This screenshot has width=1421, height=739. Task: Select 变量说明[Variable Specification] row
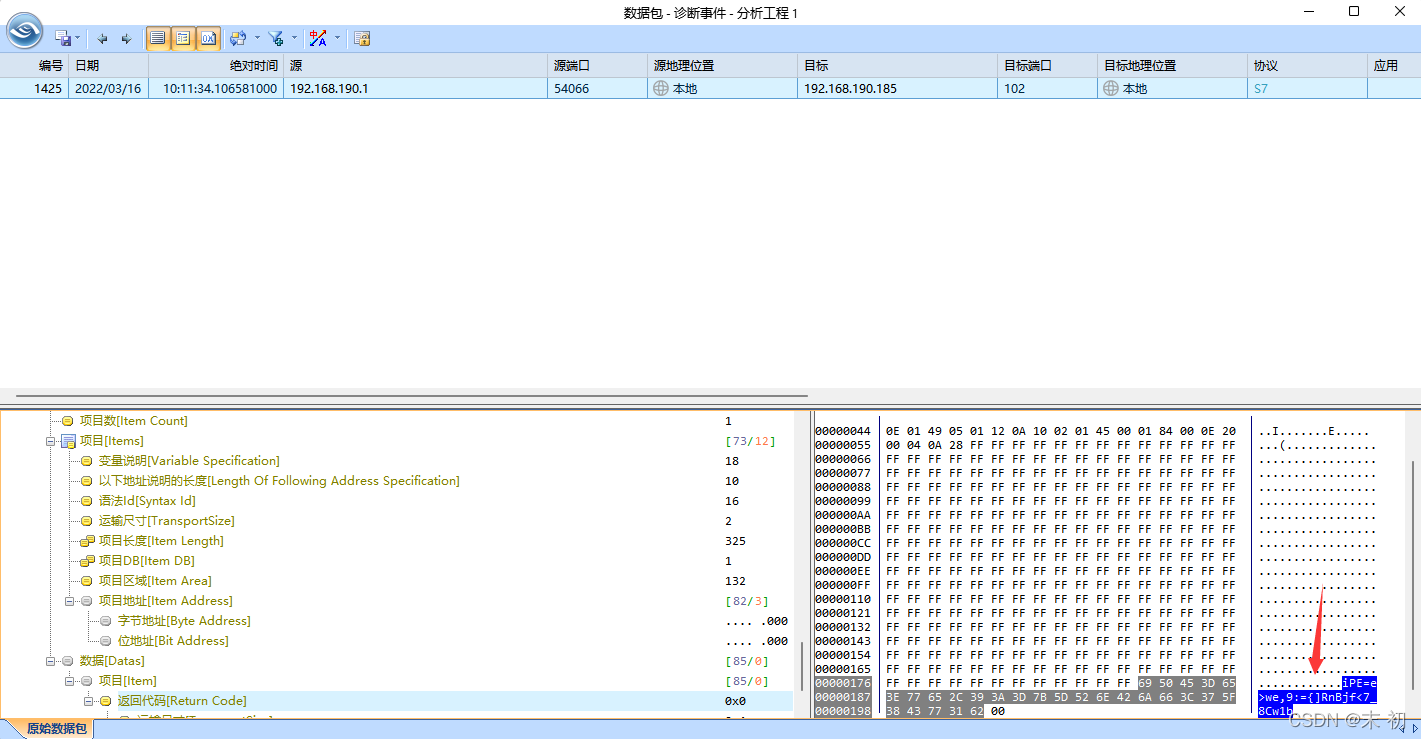[189, 461]
